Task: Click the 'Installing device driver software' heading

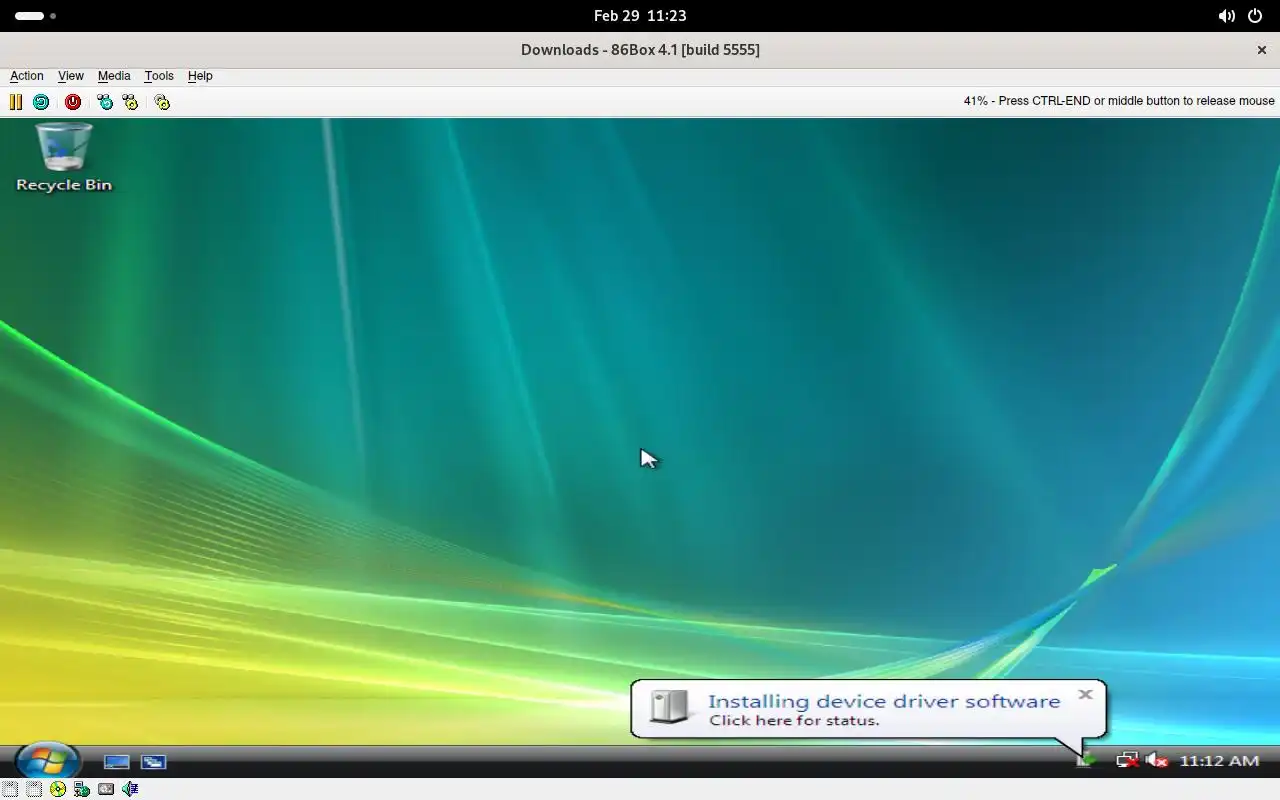Action: pos(884,701)
